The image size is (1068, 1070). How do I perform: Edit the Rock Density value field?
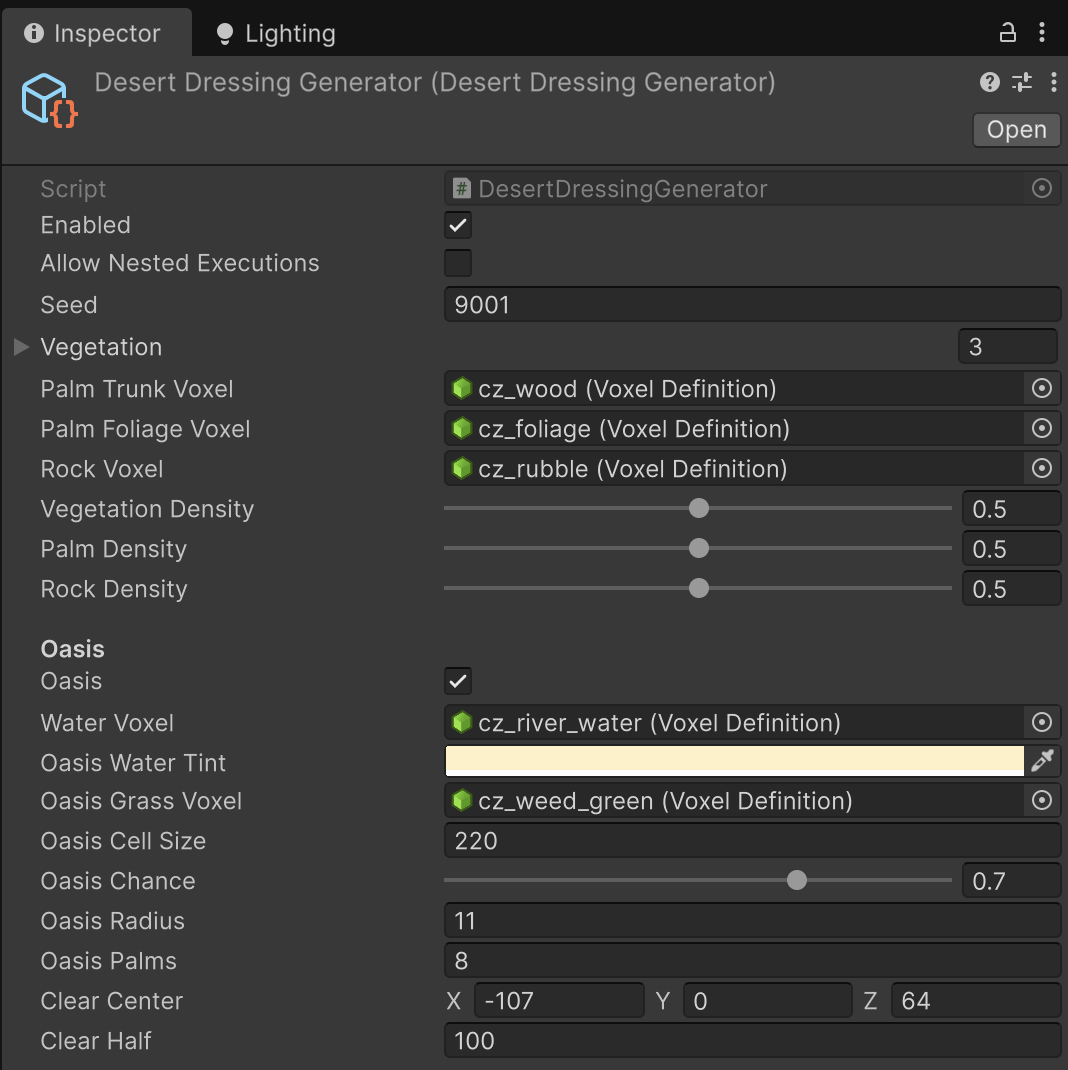tap(1011, 589)
